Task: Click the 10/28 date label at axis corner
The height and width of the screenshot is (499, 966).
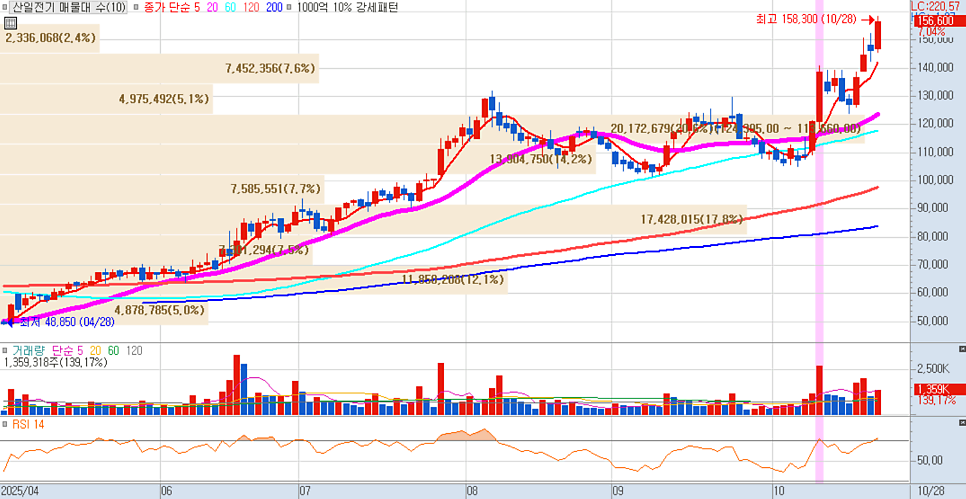Action: pyautogui.click(x=930, y=491)
